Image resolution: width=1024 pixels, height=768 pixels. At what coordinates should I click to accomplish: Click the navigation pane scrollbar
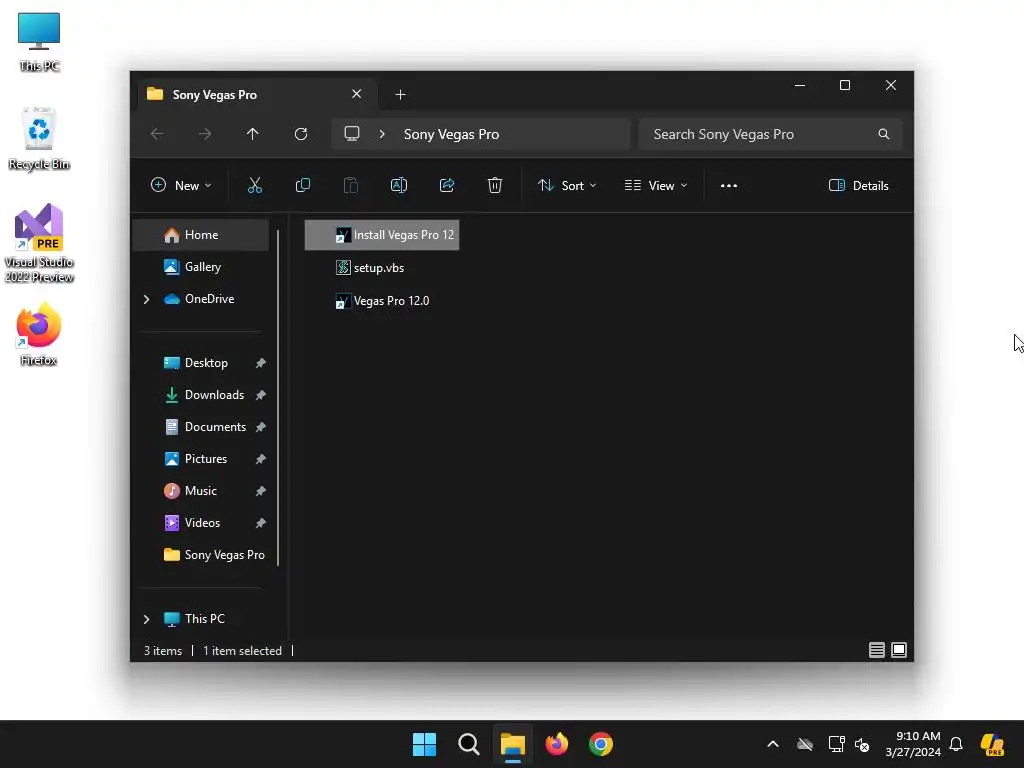278,397
